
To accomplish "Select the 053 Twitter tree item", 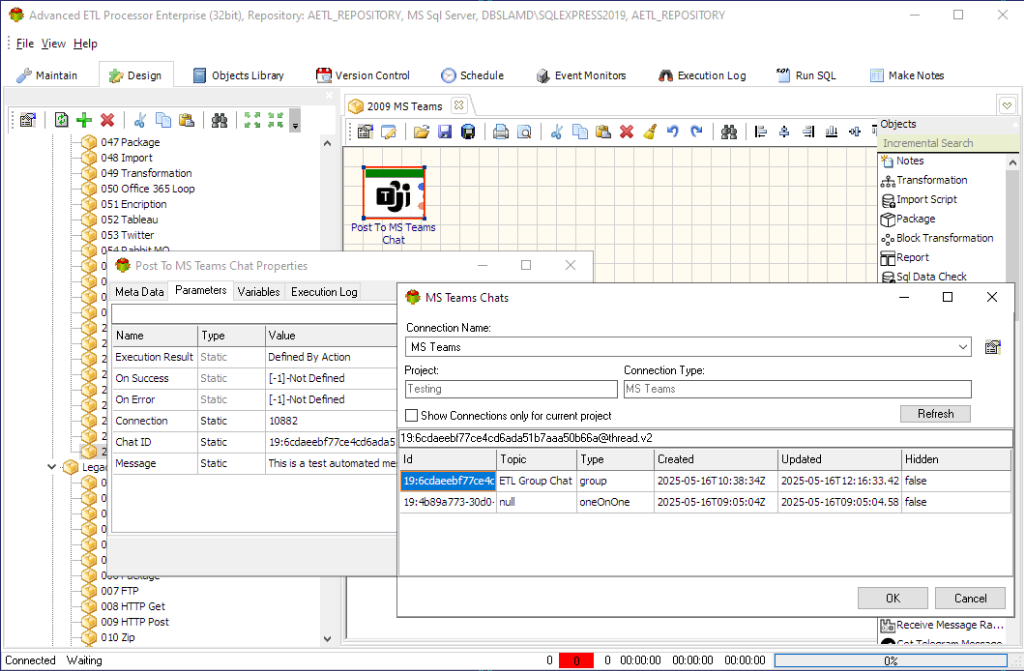I will 127,235.
